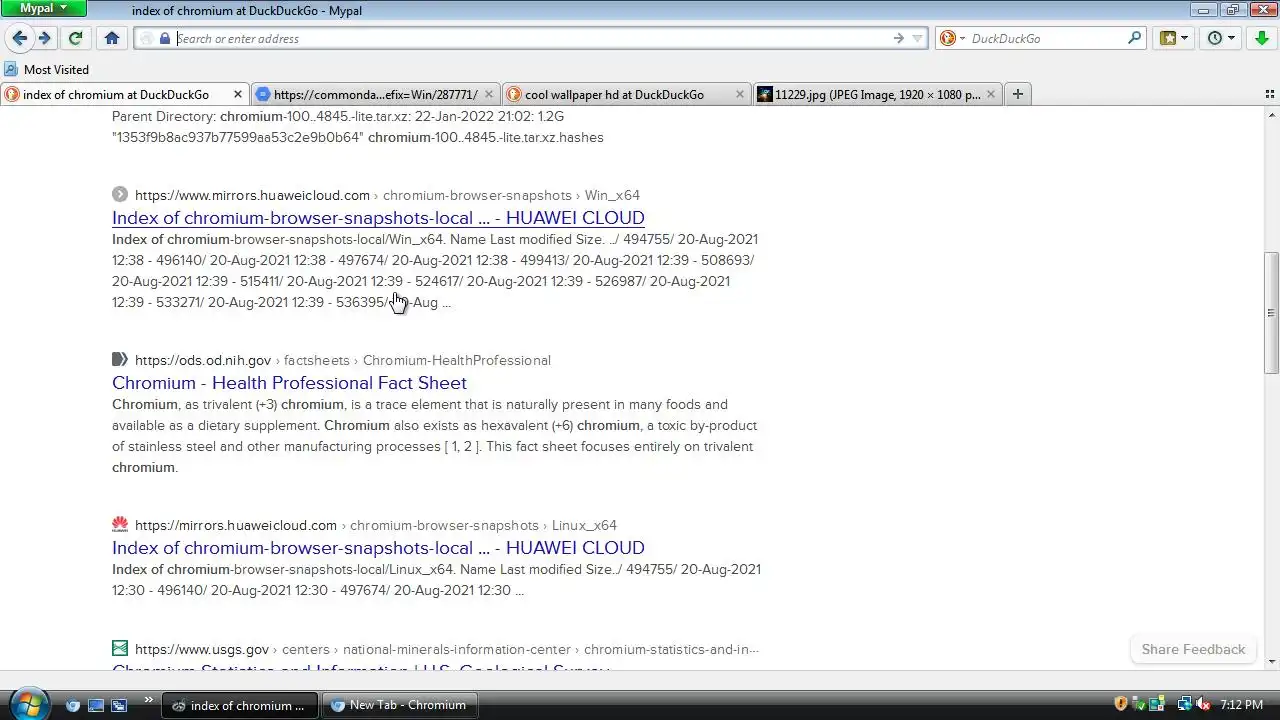This screenshot has height=720, width=1280.
Task: Click Show Desktop quick launch icon
Action: point(96,705)
